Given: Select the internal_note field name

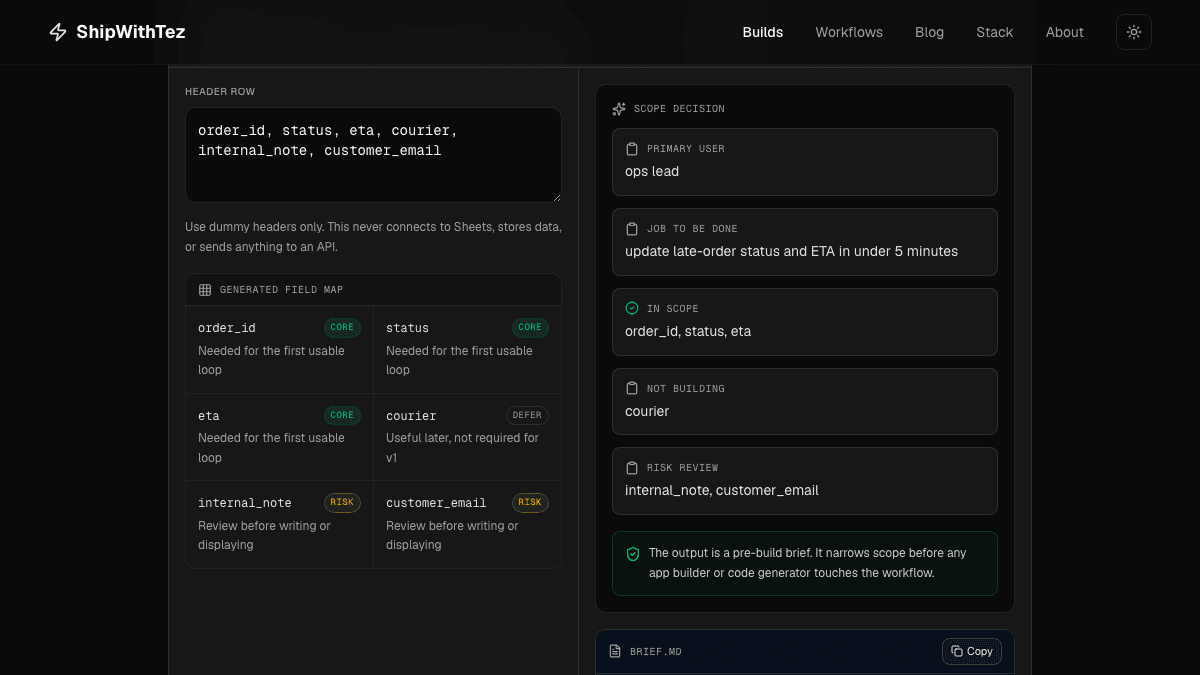Looking at the screenshot, I should [x=245, y=503].
